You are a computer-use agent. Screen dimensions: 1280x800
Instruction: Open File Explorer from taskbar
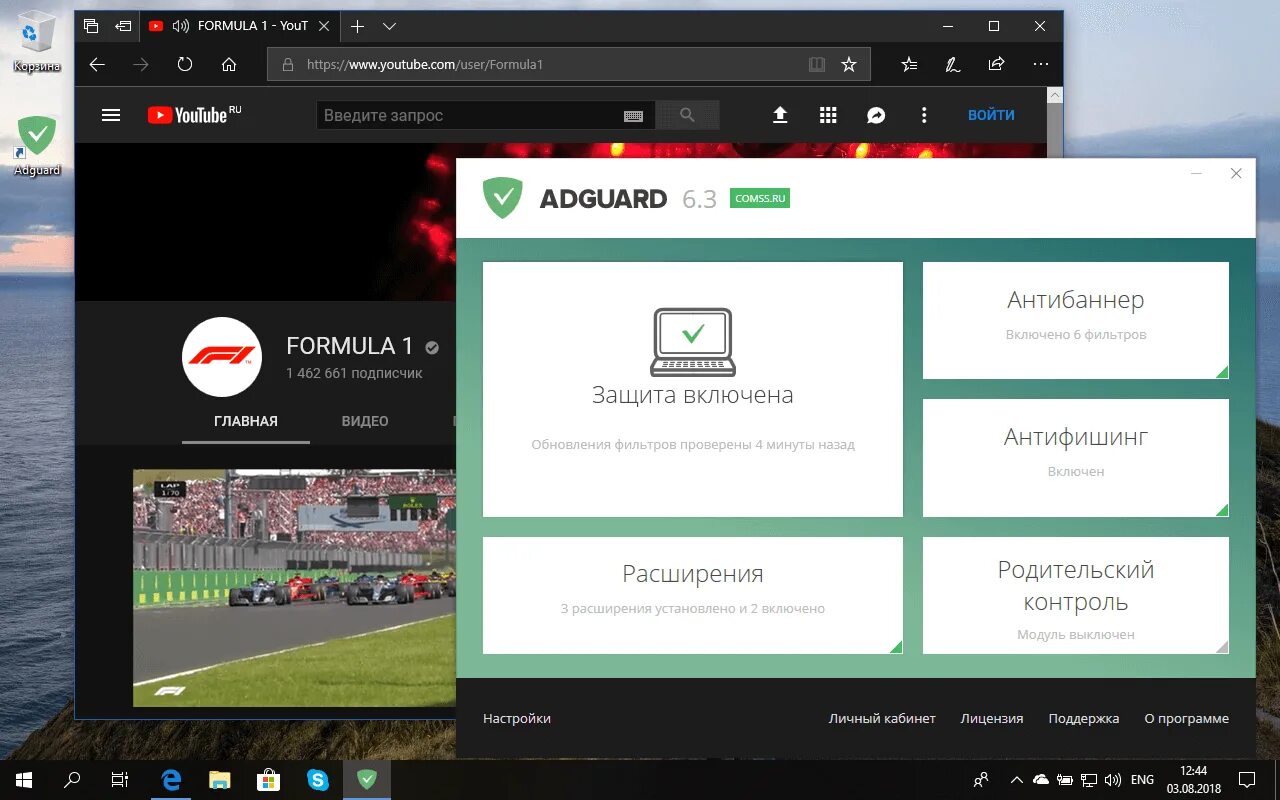pos(220,780)
